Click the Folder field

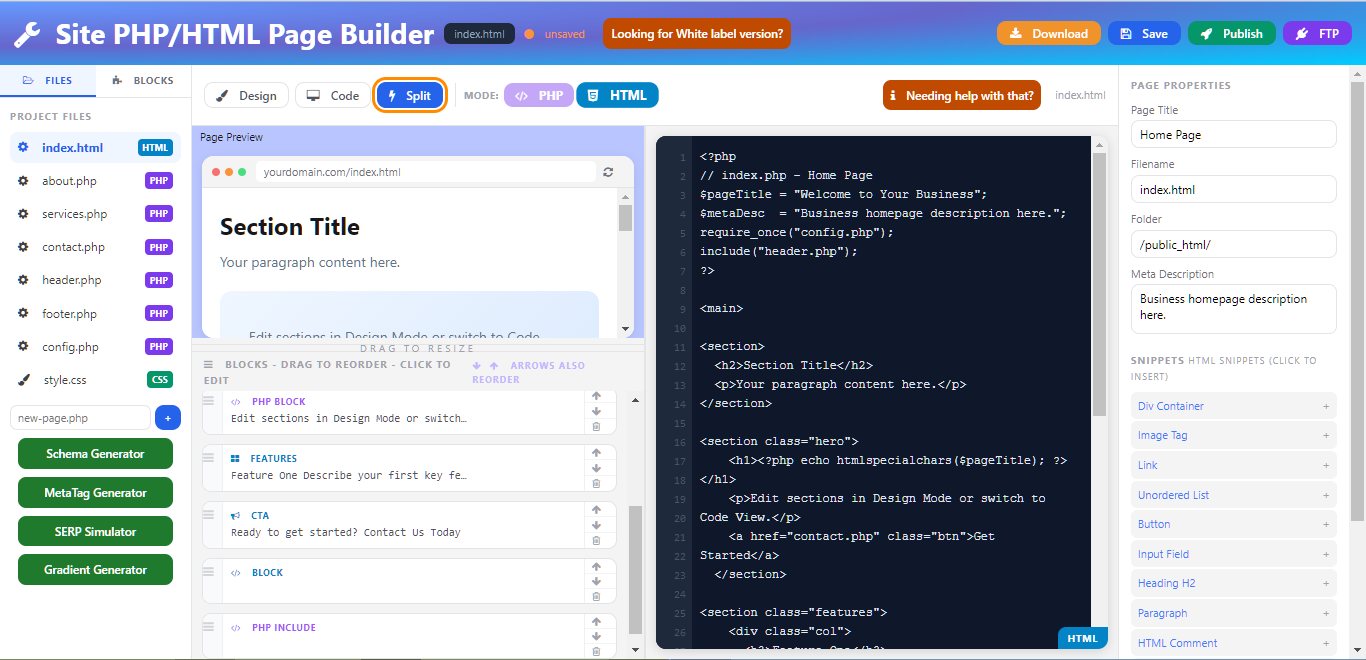click(1234, 244)
